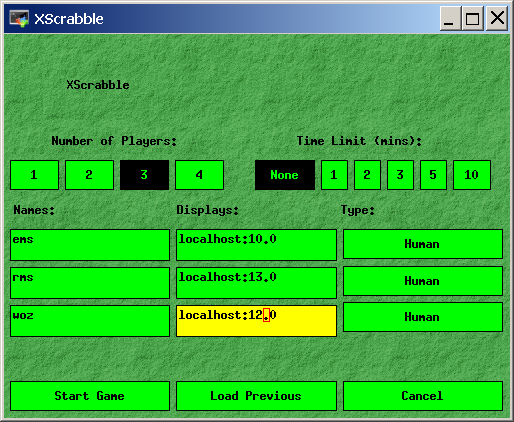Click the Type: label
Viewport: 514px width, 422px height.
point(358,210)
